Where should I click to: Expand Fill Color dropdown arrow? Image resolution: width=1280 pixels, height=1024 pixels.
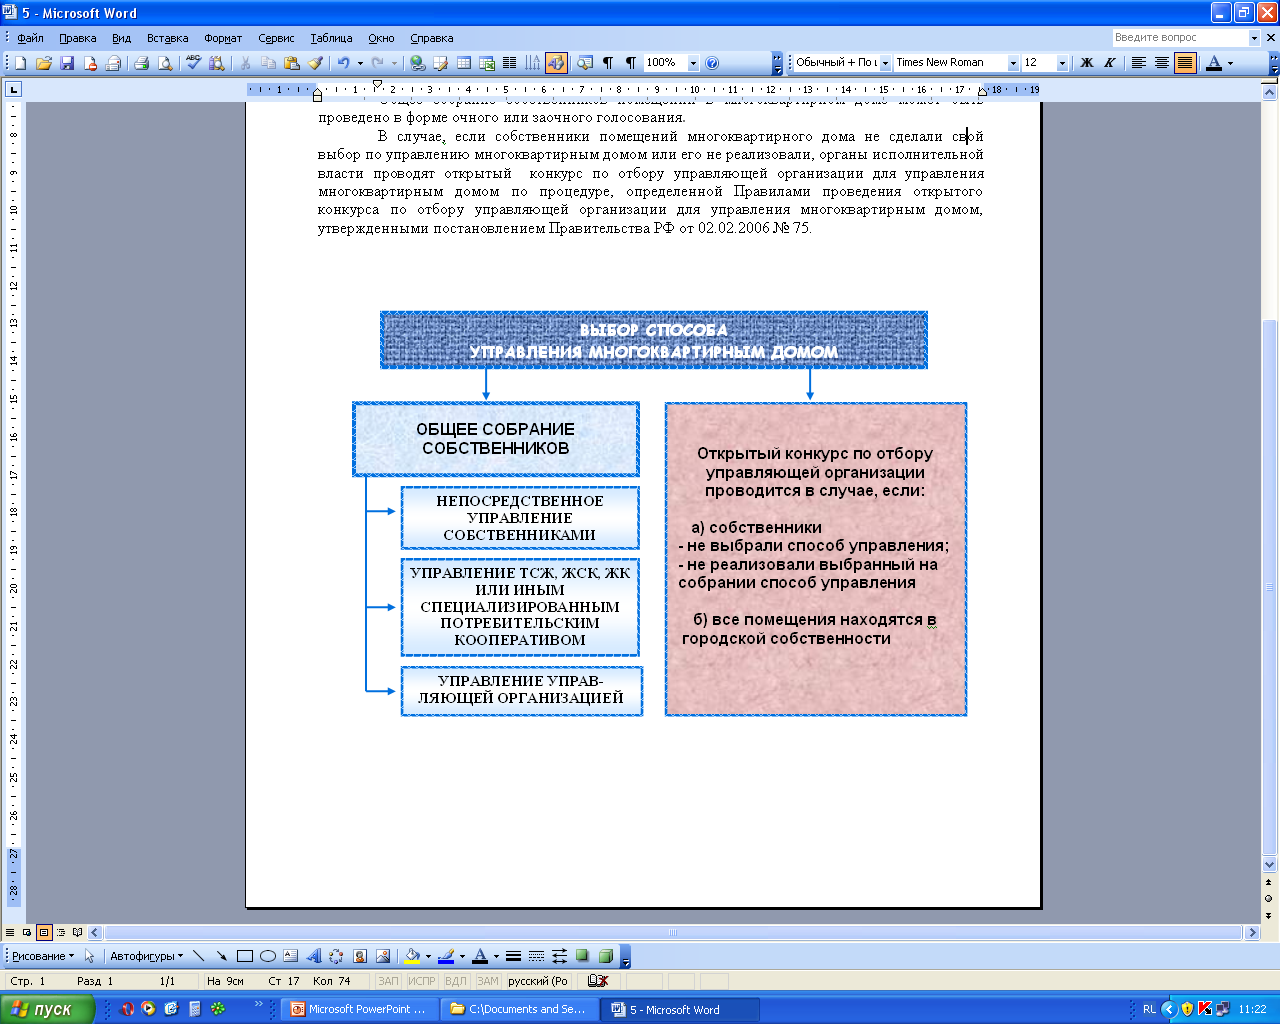coord(428,956)
